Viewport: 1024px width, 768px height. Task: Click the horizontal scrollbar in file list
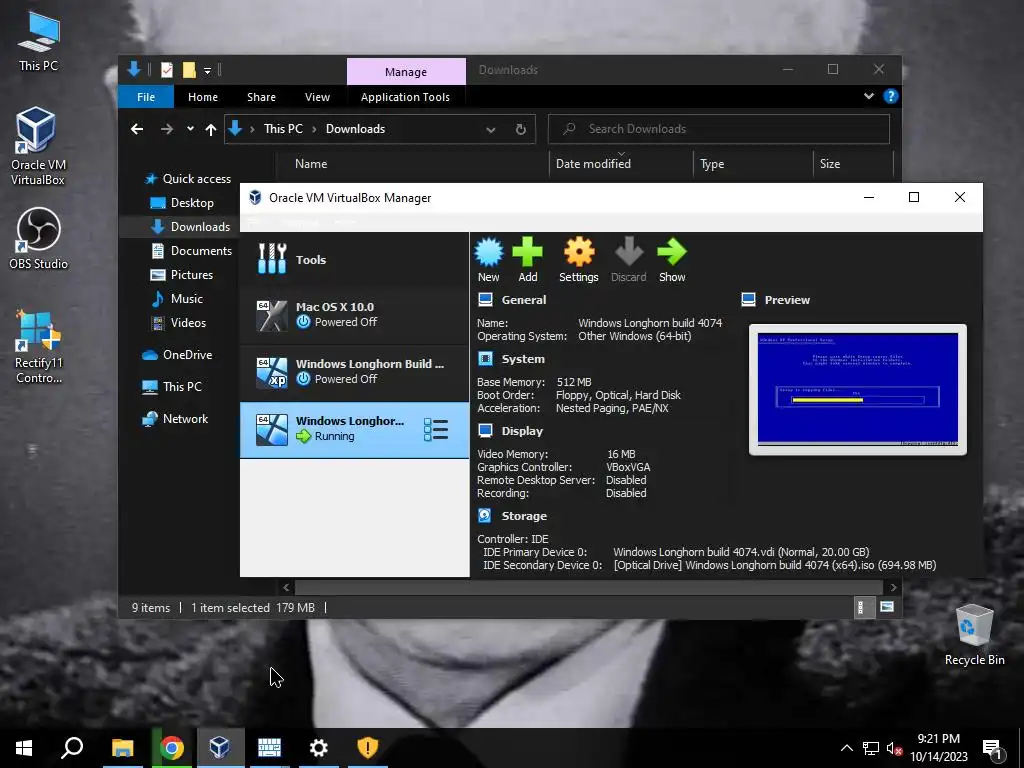point(588,587)
